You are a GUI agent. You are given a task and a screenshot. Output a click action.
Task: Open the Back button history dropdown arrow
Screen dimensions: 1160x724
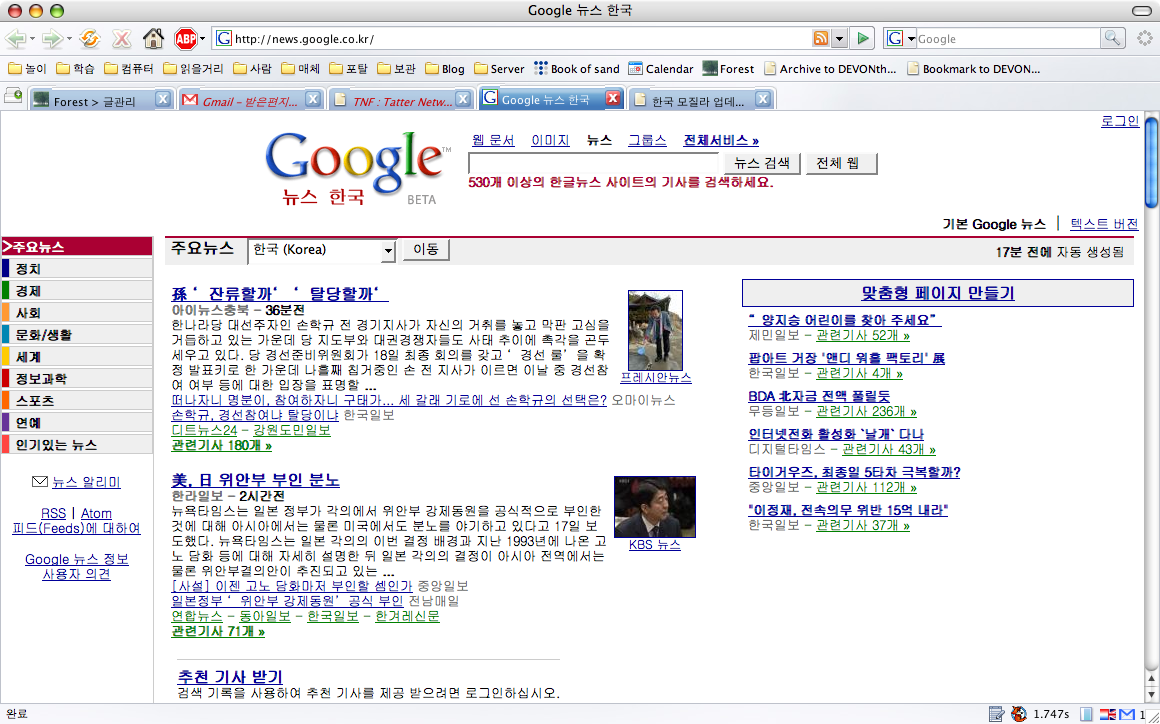click(x=33, y=38)
